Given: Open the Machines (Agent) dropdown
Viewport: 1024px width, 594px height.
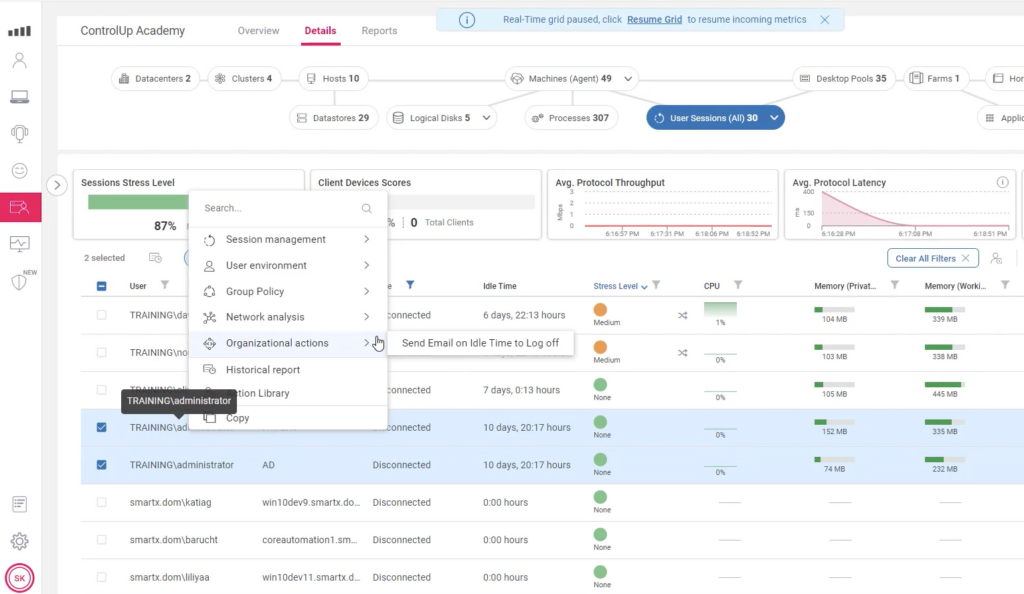Looking at the screenshot, I should [628, 79].
